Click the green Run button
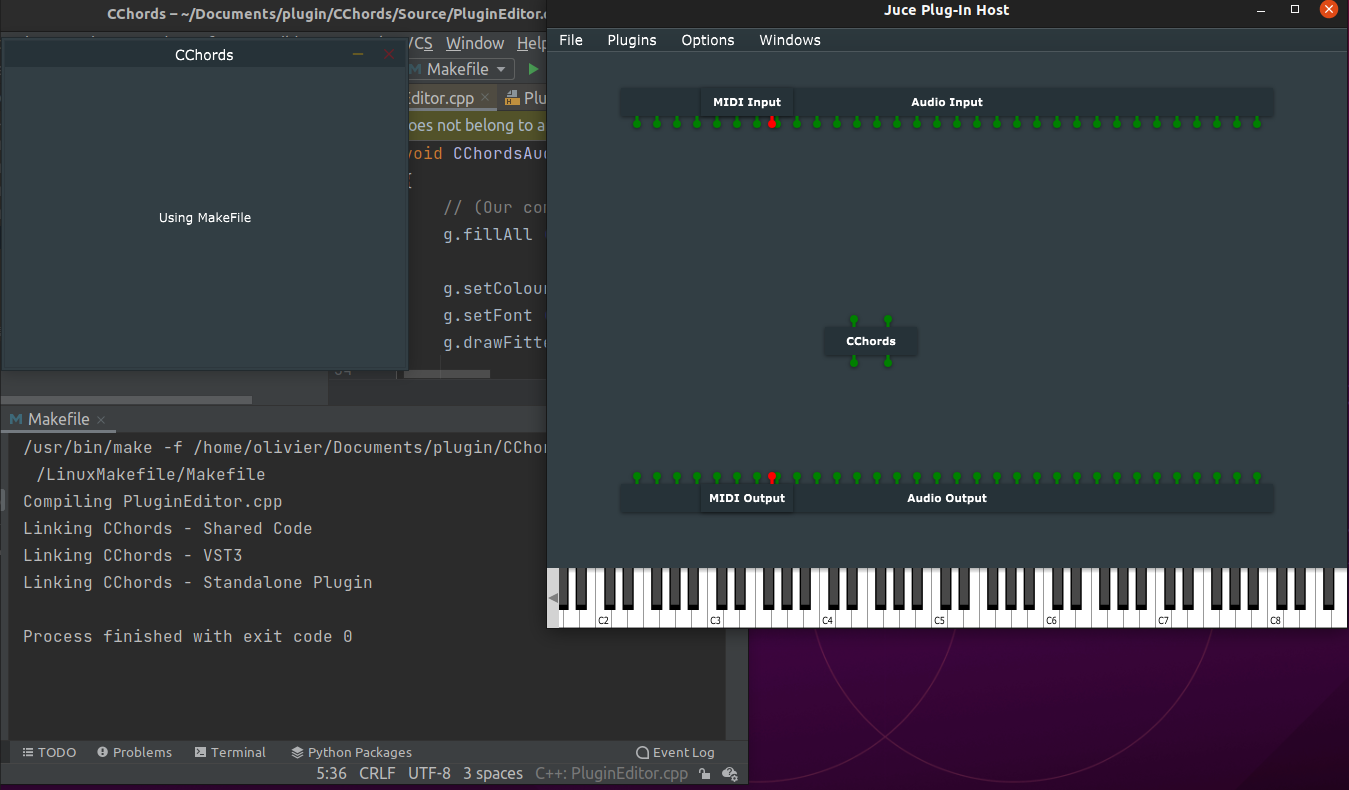The height and width of the screenshot is (790, 1349). click(533, 69)
